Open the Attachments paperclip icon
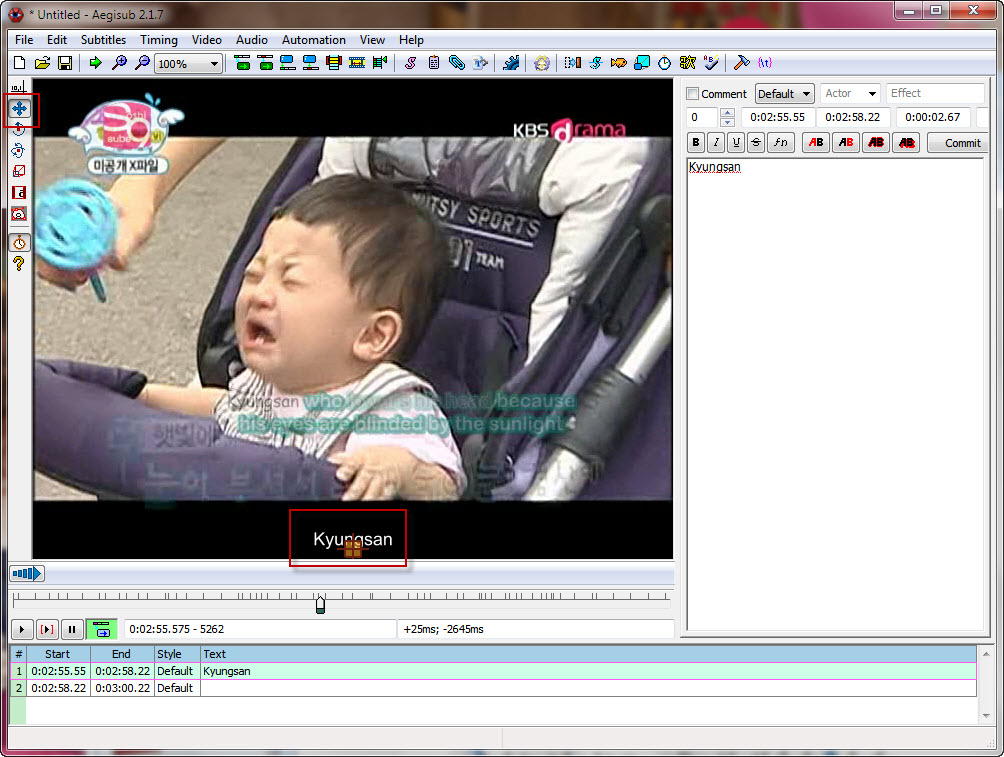The image size is (1004, 757). pos(457,63)
